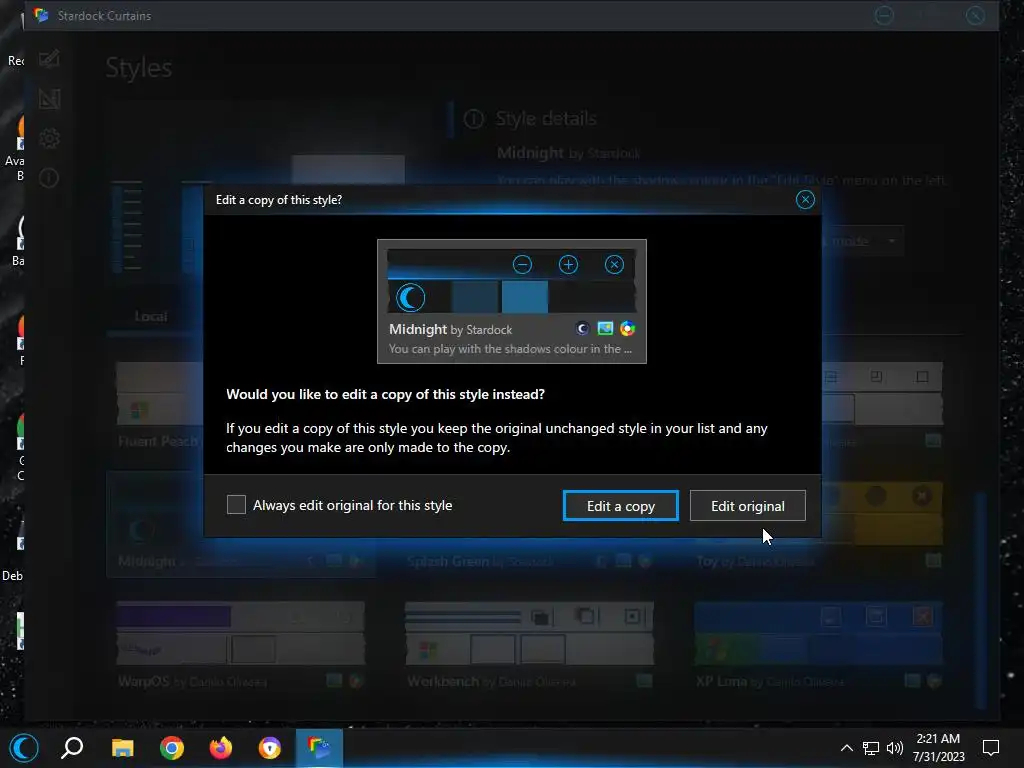Click the Style details info icon
Viewport: 1024px width, 768px height.
point(473,119)
